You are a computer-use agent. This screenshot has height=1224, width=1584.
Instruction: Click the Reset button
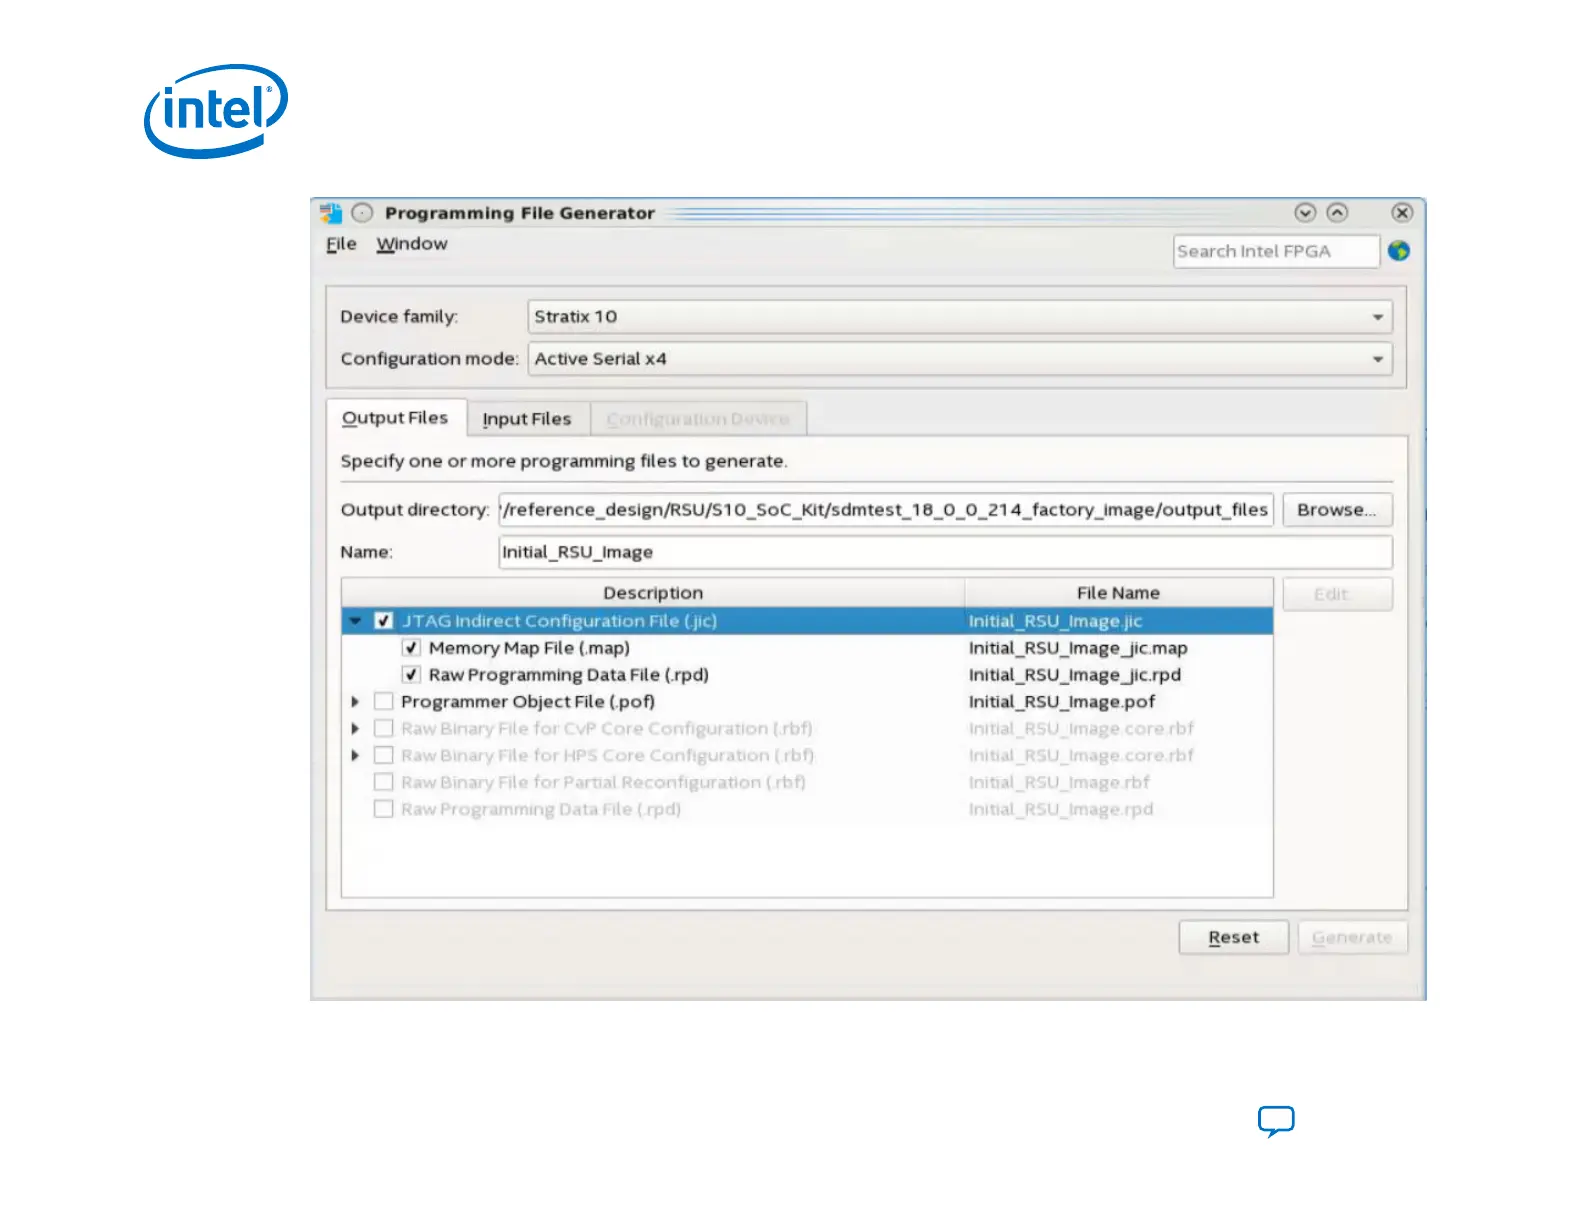click(x=1234, y=938)
